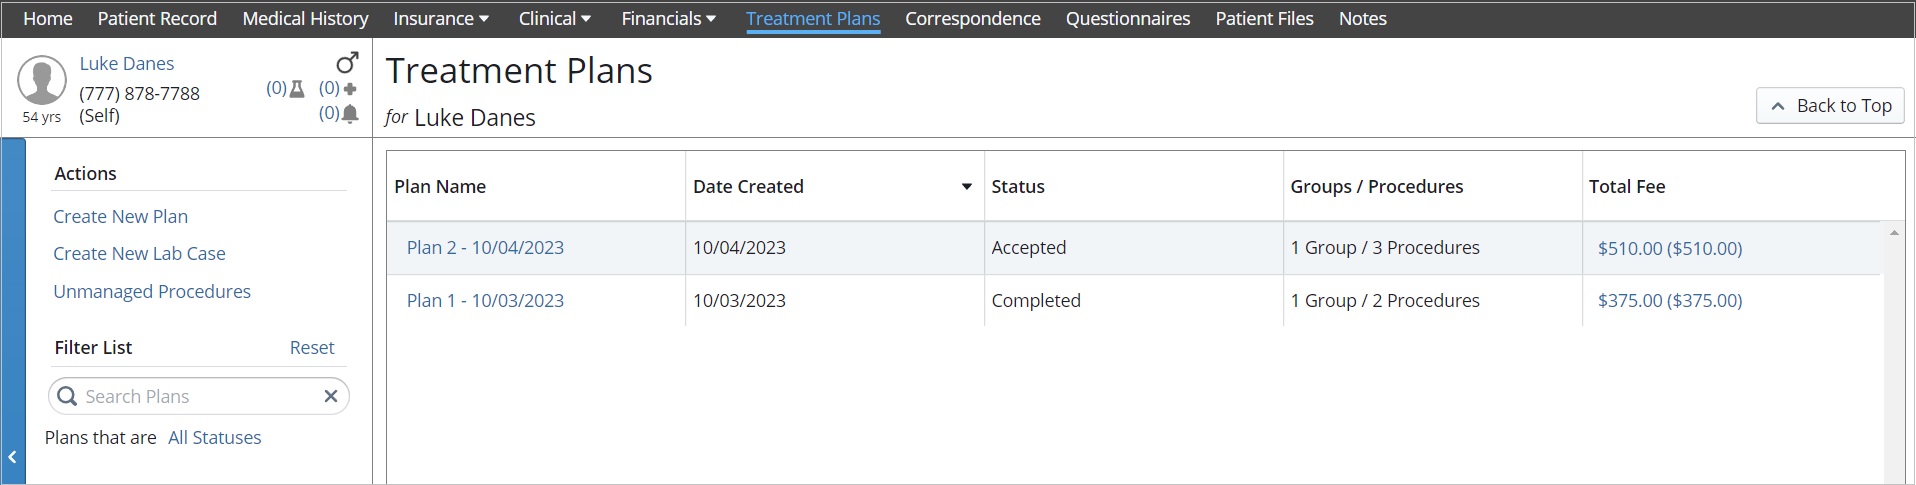Open the notifications bell icon
1916x485 pixels.
point(350,114)
